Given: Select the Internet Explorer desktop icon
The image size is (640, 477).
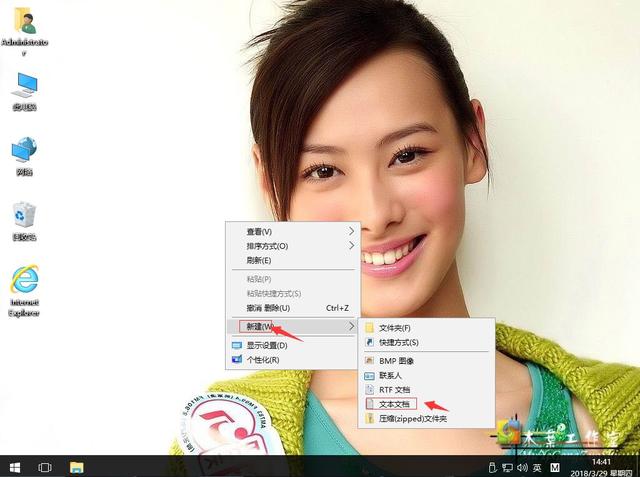Looking at the screenshot, I should (x=24, y=291).
